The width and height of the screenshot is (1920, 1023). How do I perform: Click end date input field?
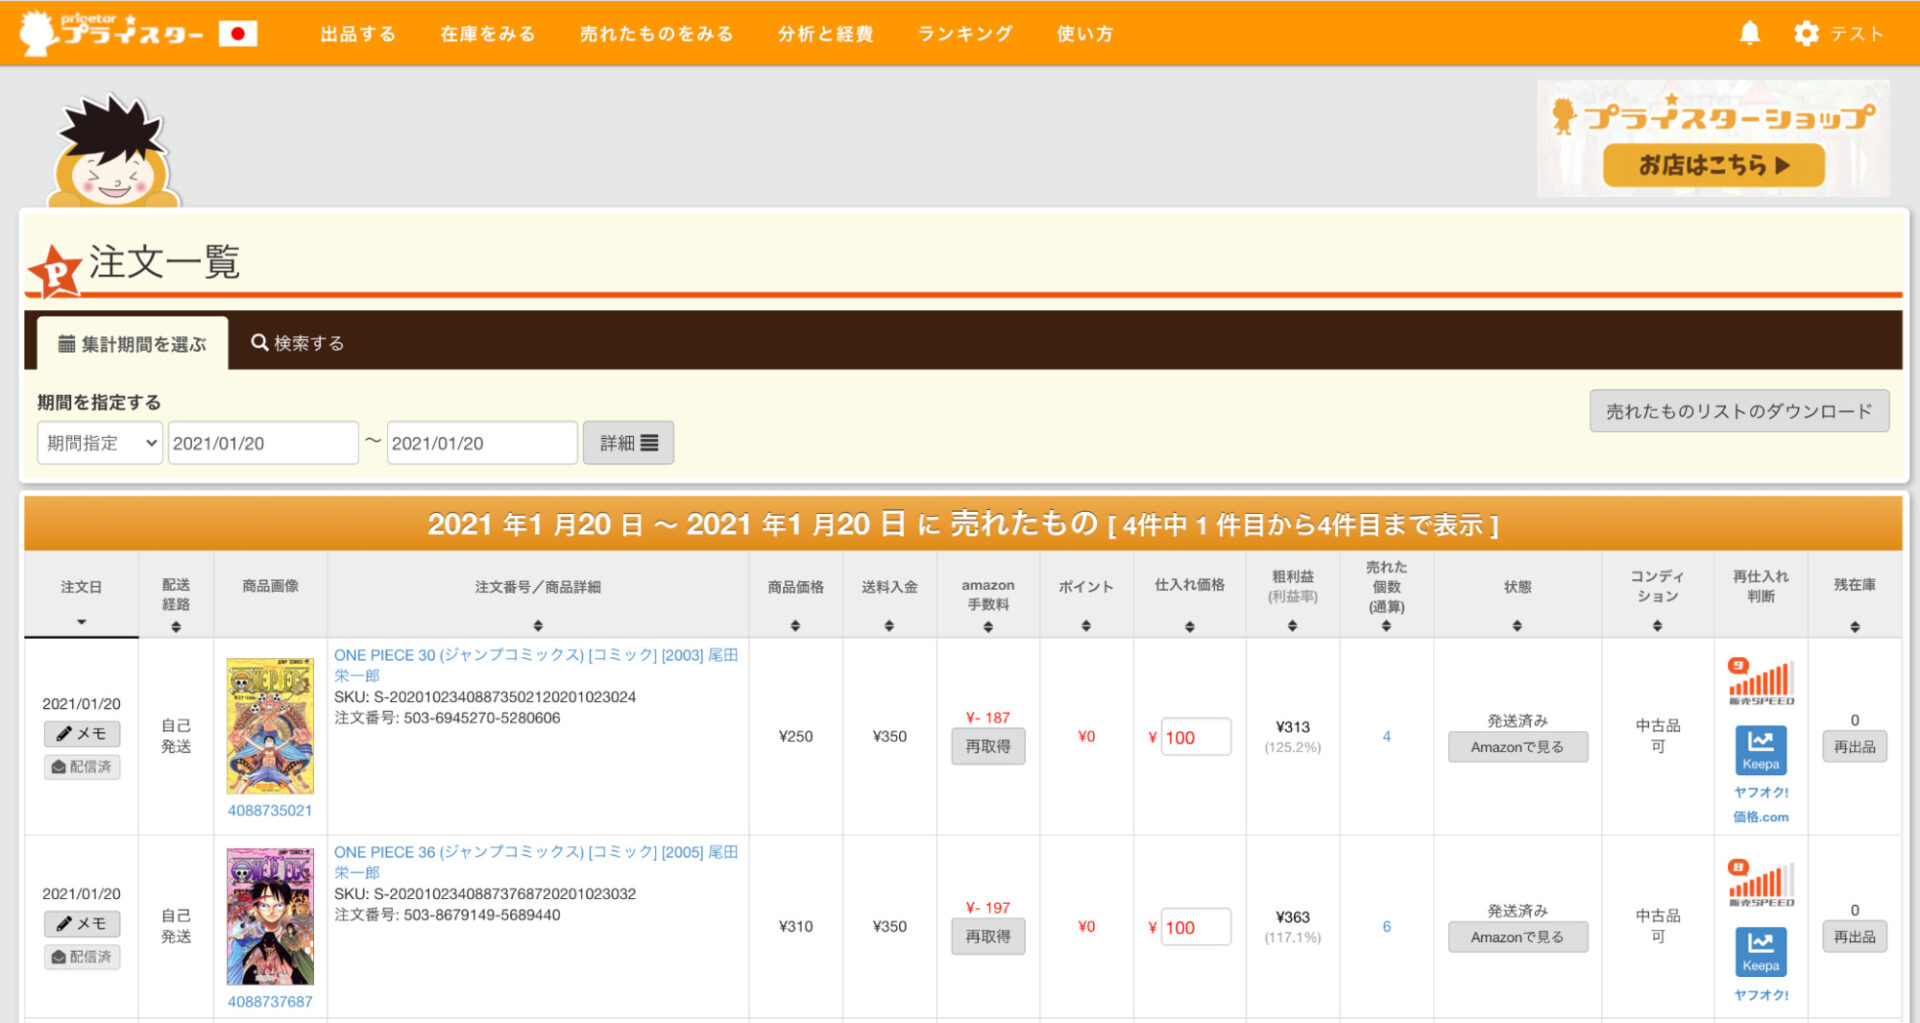pos(482,443)
